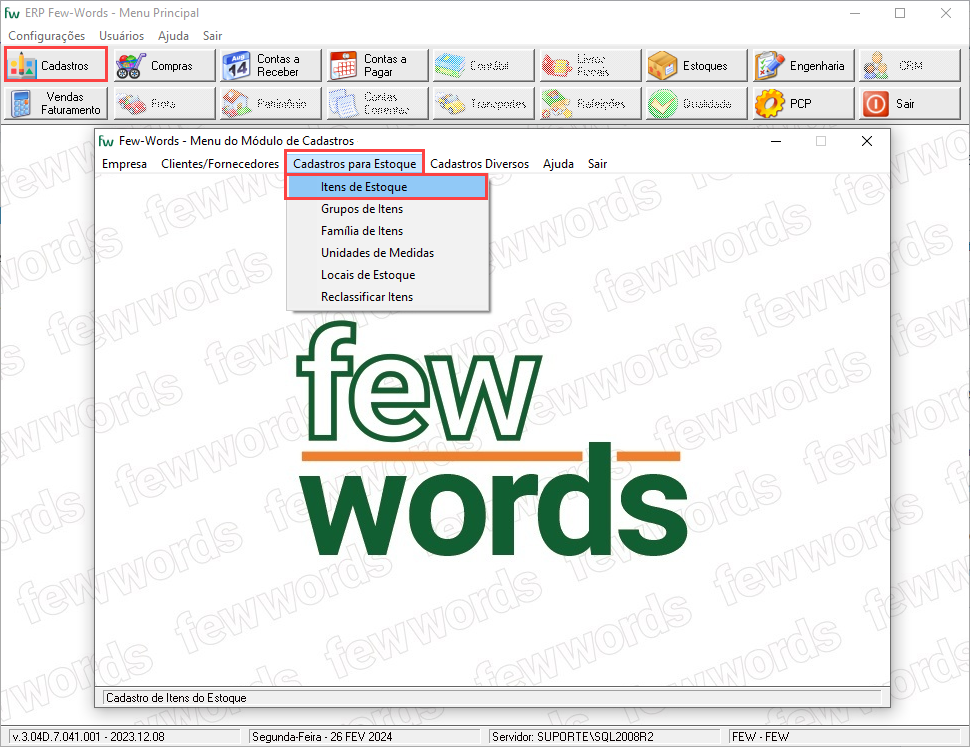The image size is (970, 747).
Task: Open Usuários menu in main window
Action: (x=121, y=36)
